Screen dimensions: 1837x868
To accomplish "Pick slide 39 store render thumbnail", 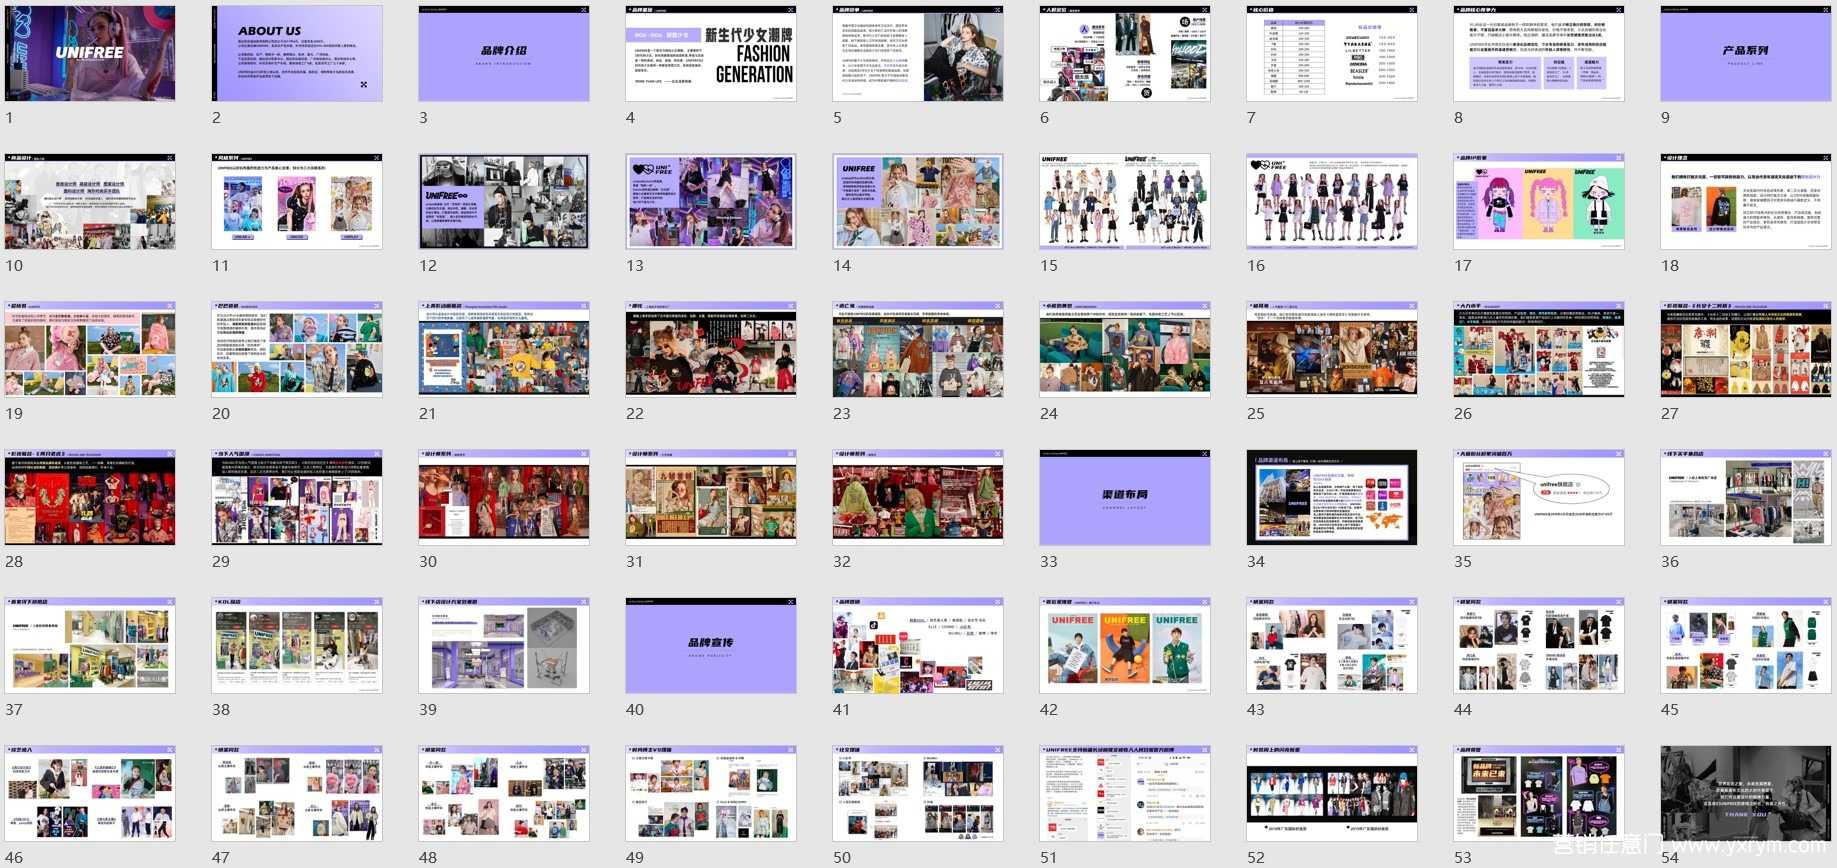I will point(504,645).
